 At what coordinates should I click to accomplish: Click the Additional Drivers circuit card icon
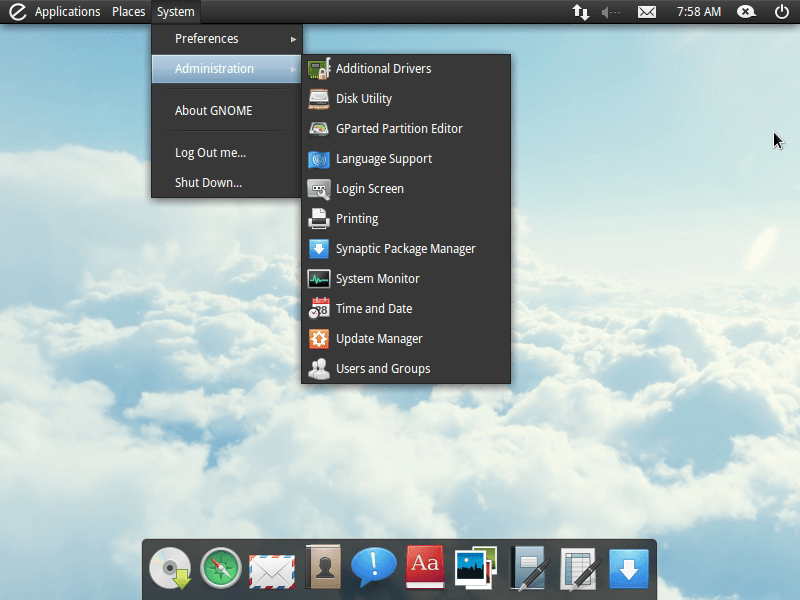click(x=319, y=69)
